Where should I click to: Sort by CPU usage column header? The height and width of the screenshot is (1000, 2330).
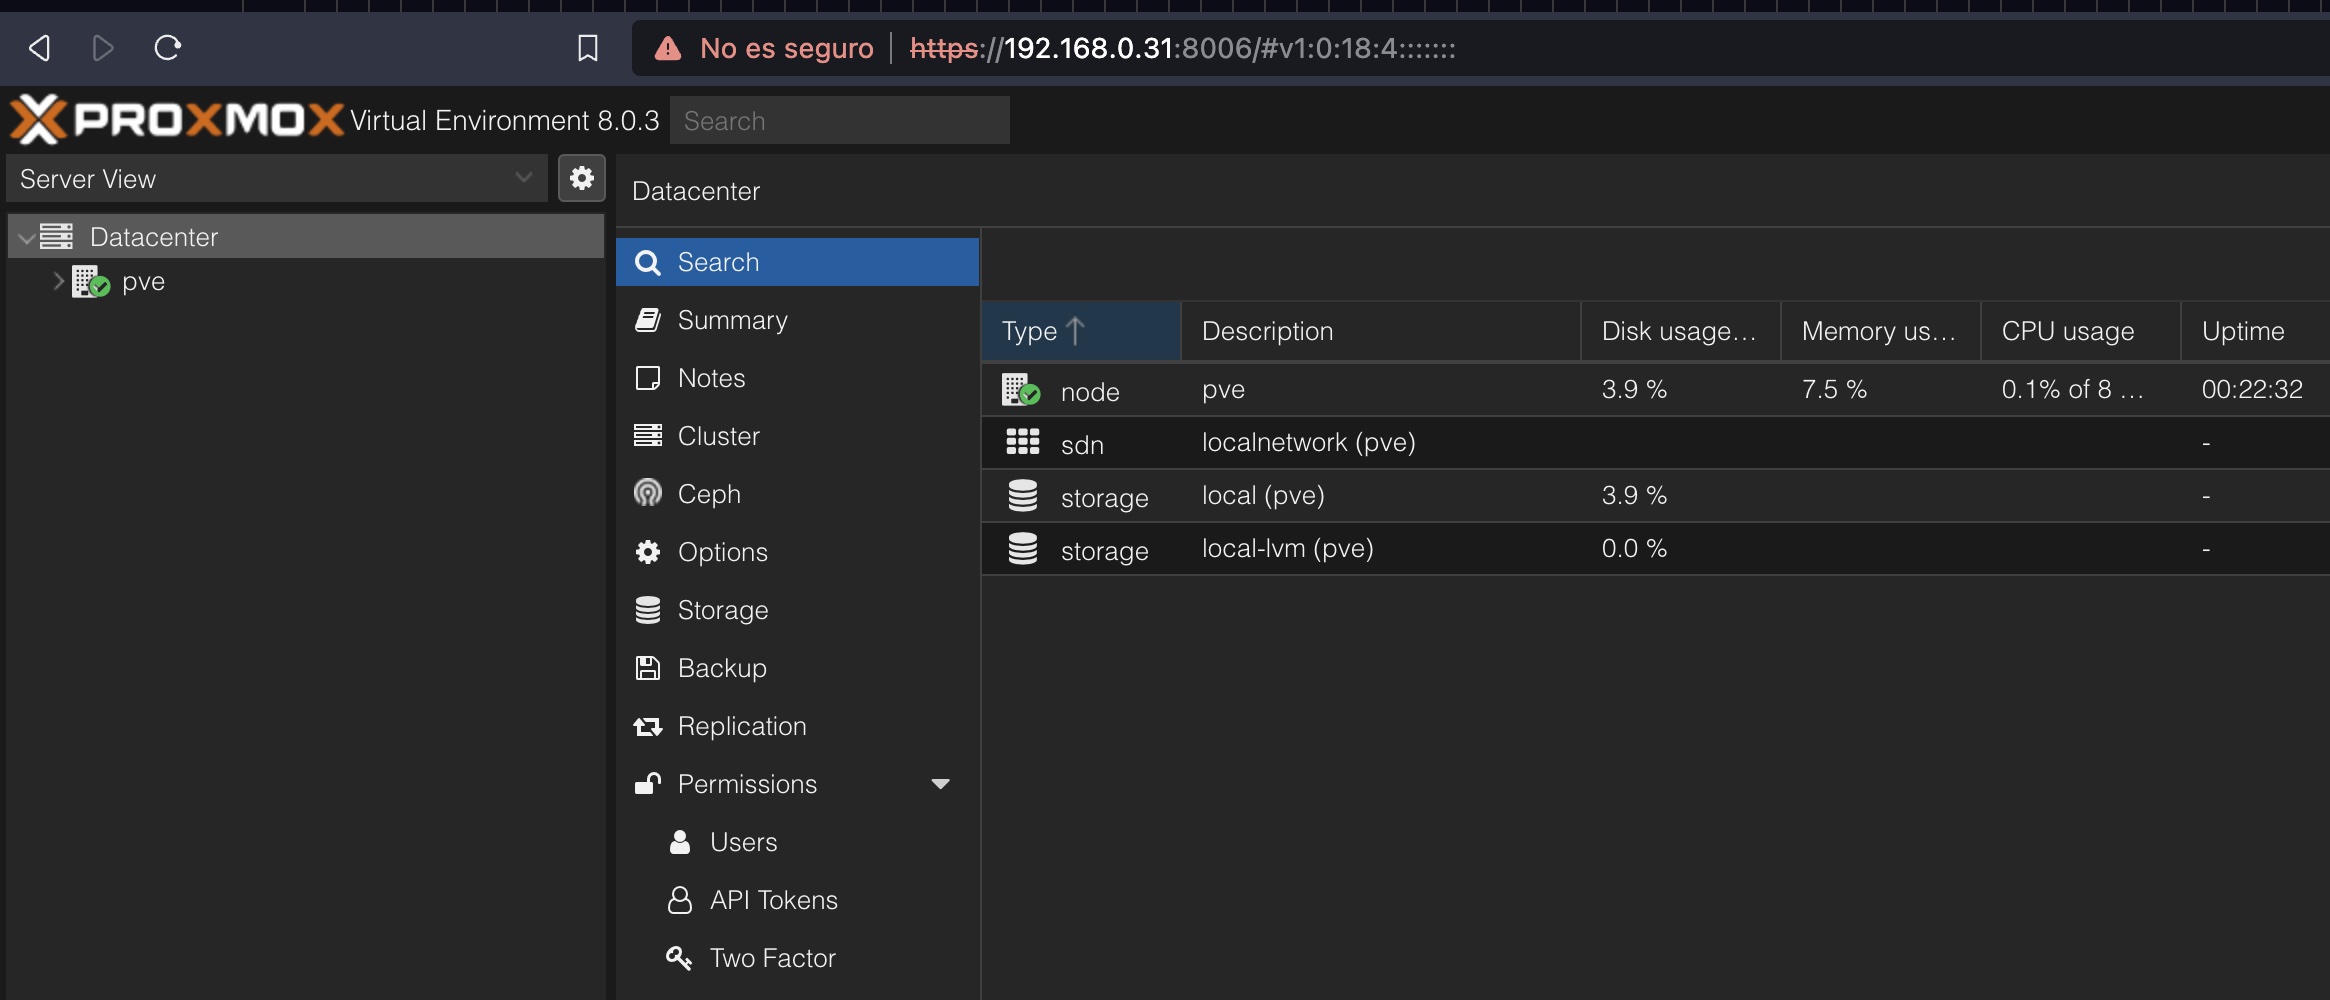click(x=2080, y=331)
